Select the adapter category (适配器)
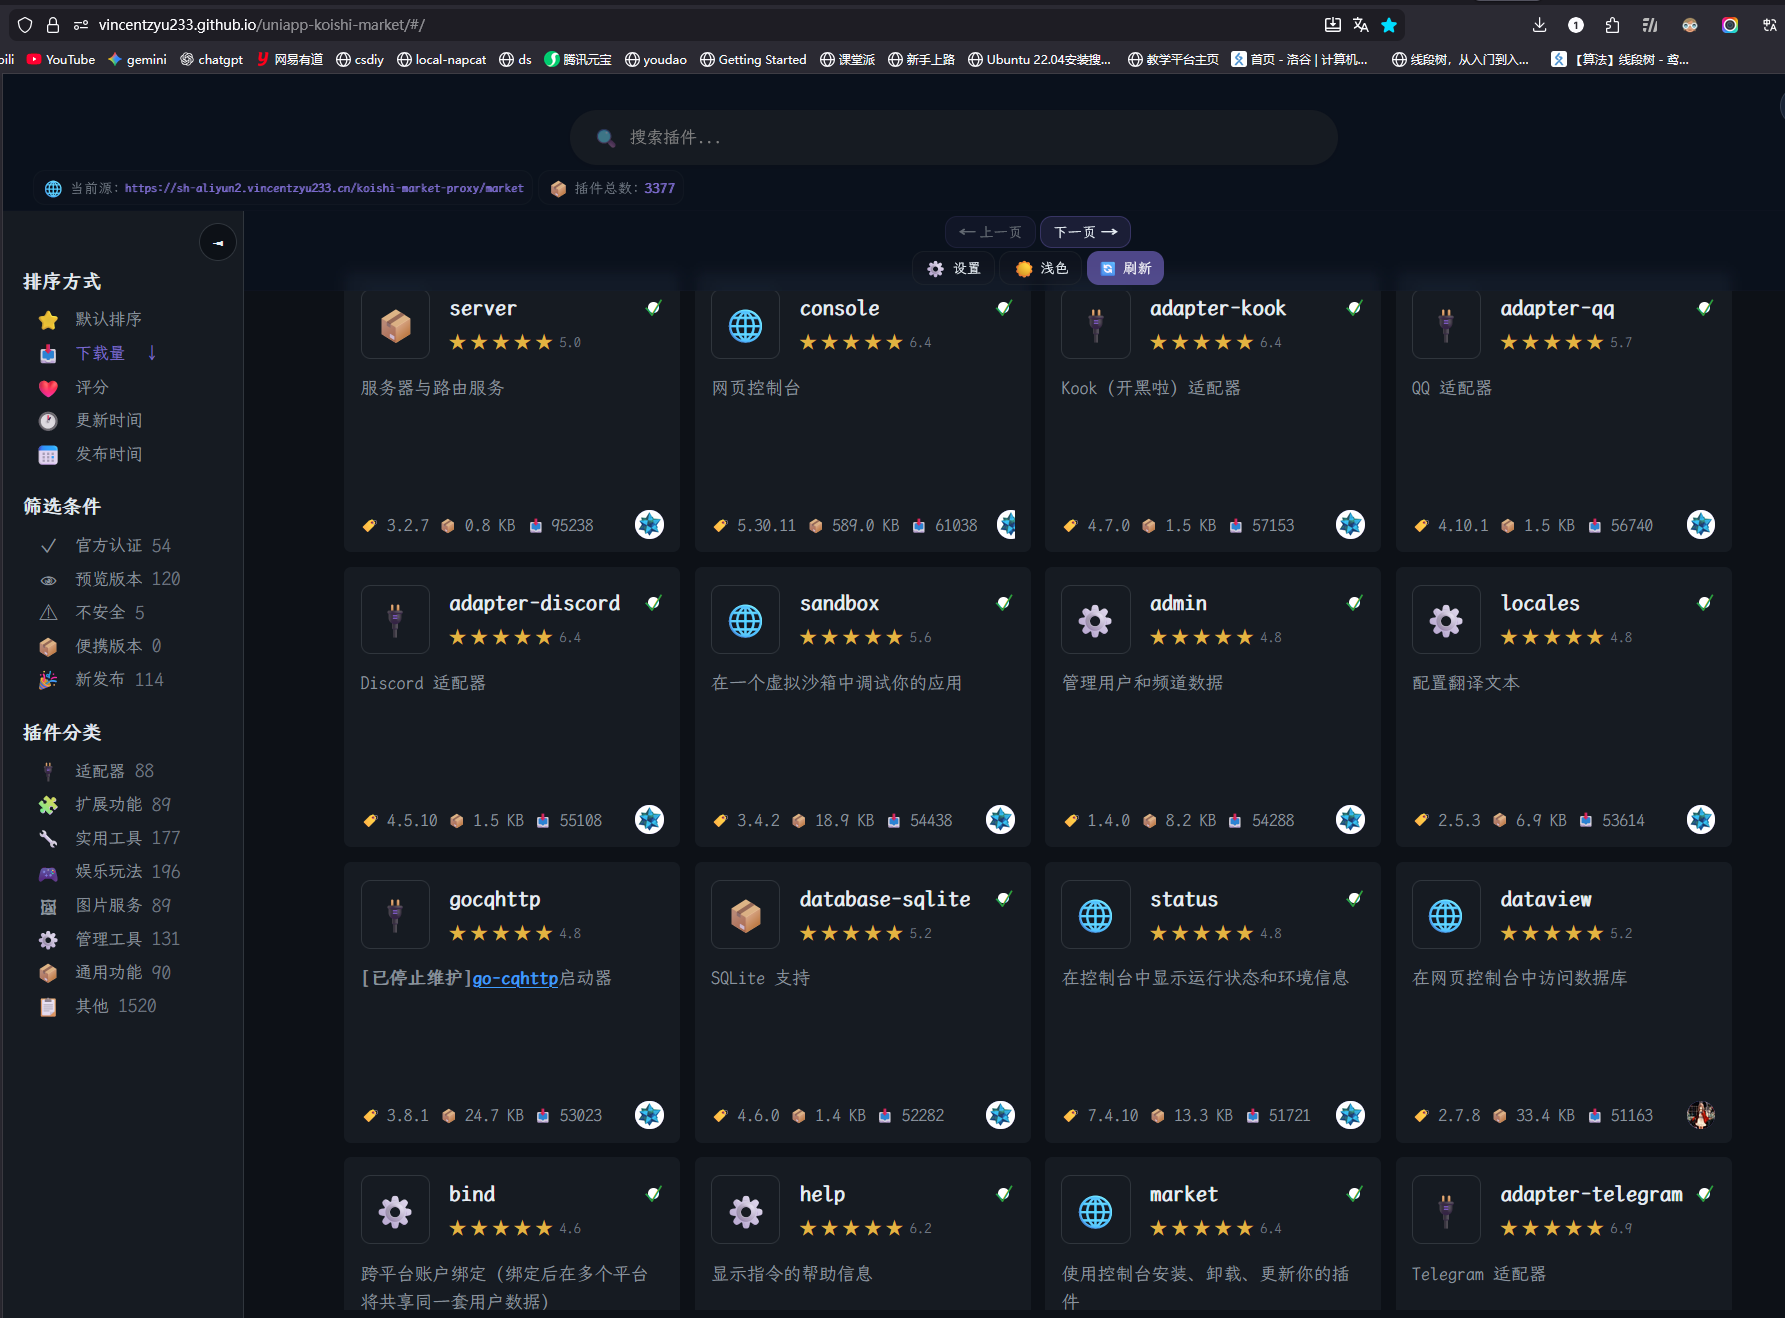Screen dimensions: 1785x1318 click(x=100, y=771)
